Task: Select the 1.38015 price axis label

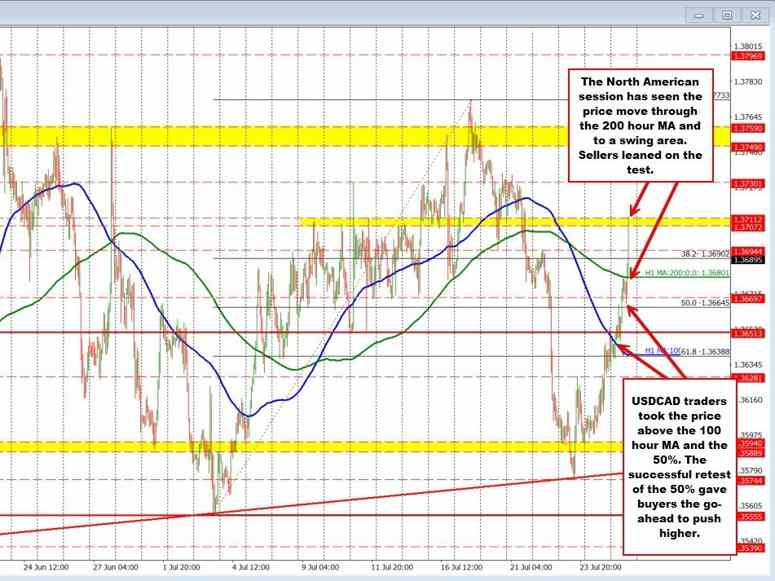Action: [748, 46]
